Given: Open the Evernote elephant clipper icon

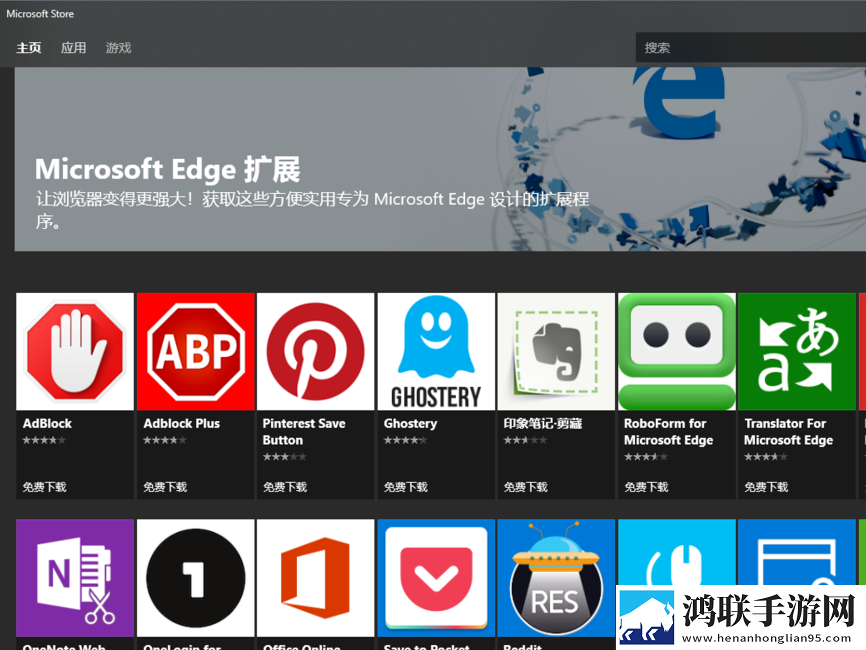Looking at the screenshot, I should [x=556, y=352].
